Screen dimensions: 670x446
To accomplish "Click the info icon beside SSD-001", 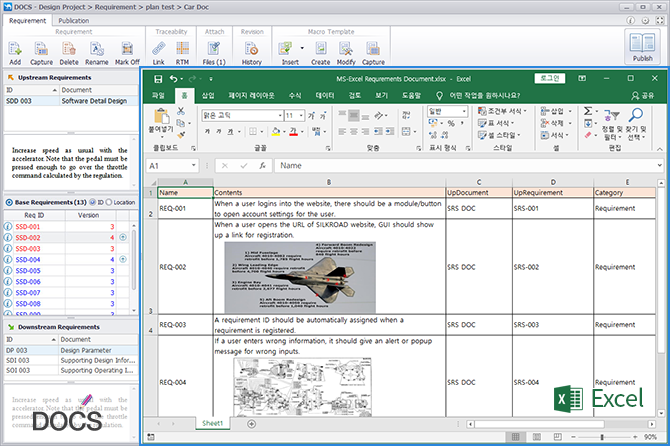I will (8, 226).
